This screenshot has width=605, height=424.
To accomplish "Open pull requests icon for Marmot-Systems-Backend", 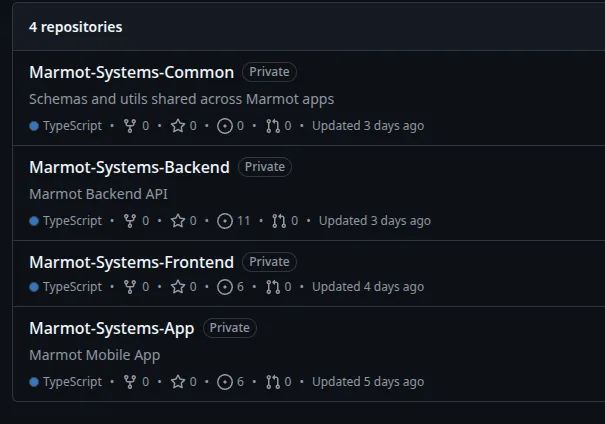I will (280, 221).
